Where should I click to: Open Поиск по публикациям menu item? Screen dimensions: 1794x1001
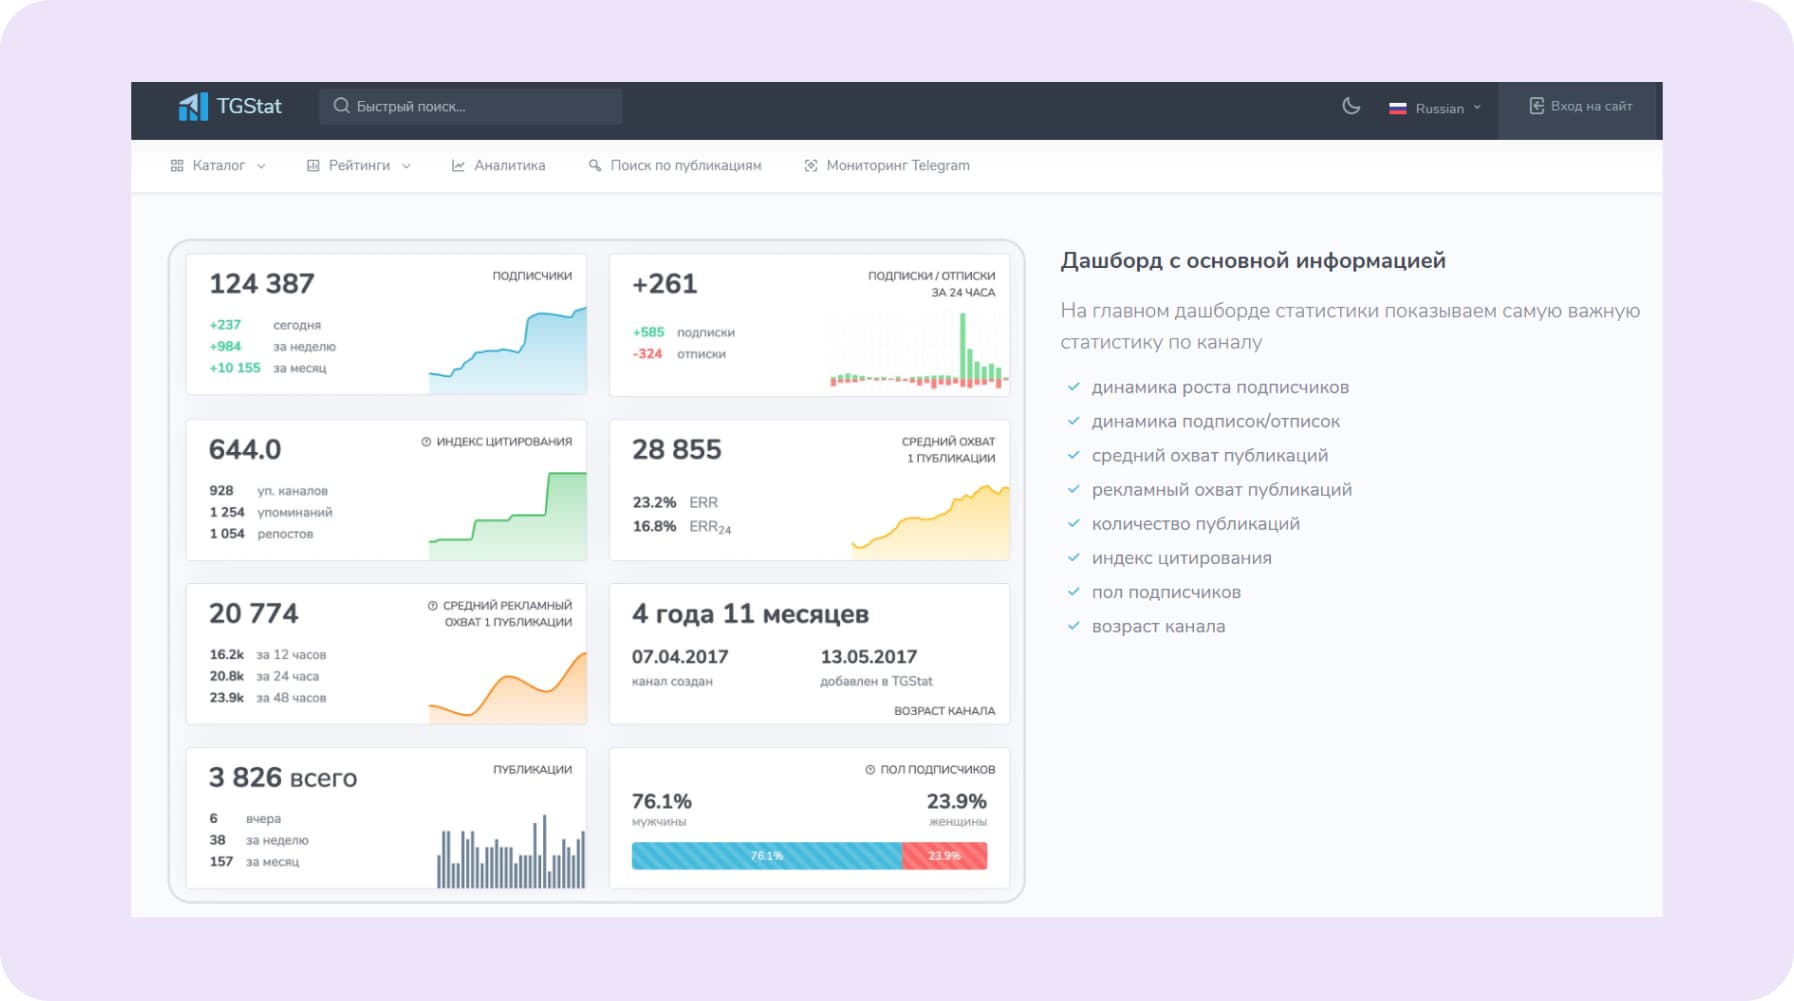pyautogui.click(x=675, y=166)
